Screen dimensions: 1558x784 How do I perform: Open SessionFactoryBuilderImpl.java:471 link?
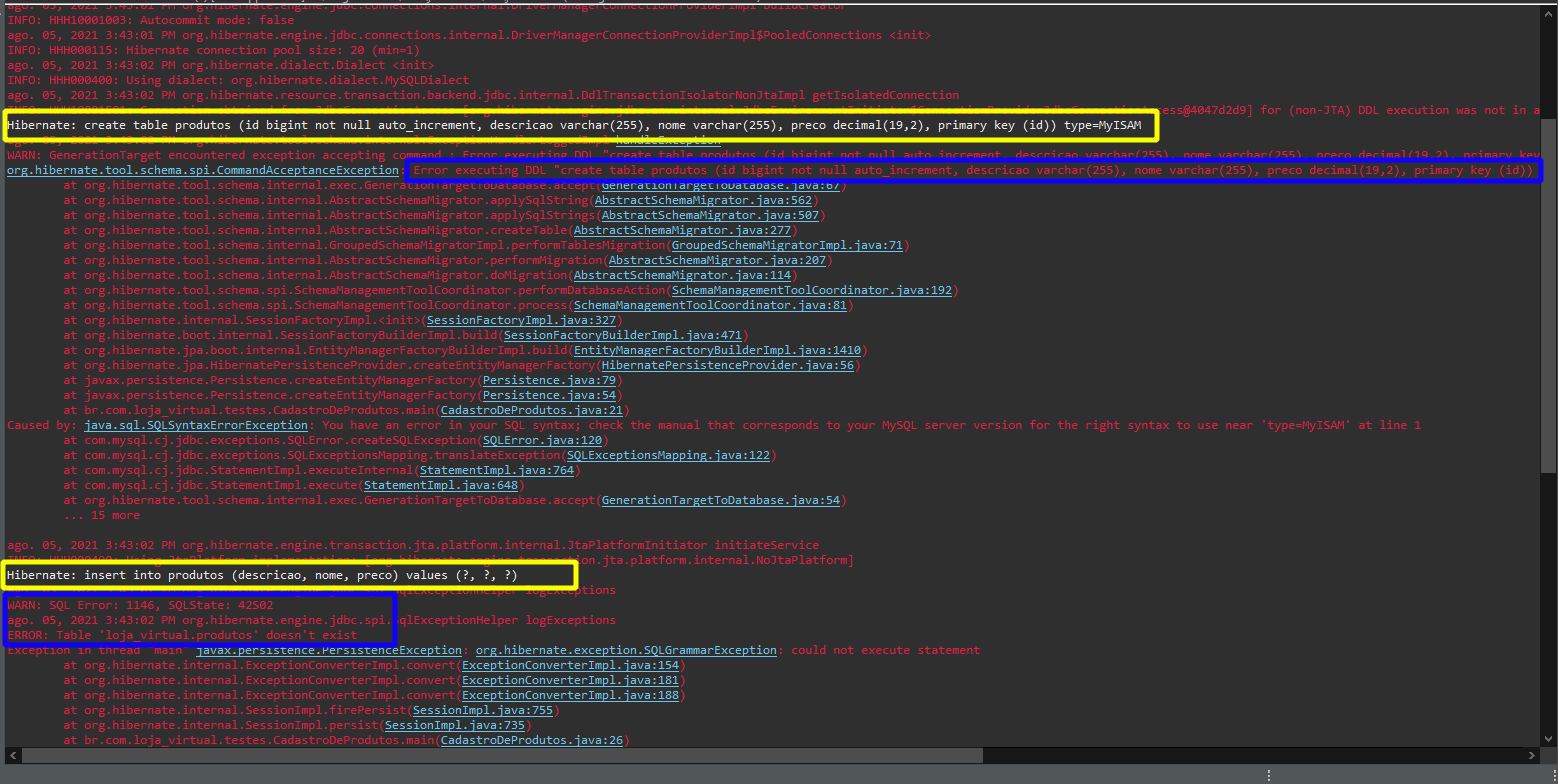click(x=623, y=336)
